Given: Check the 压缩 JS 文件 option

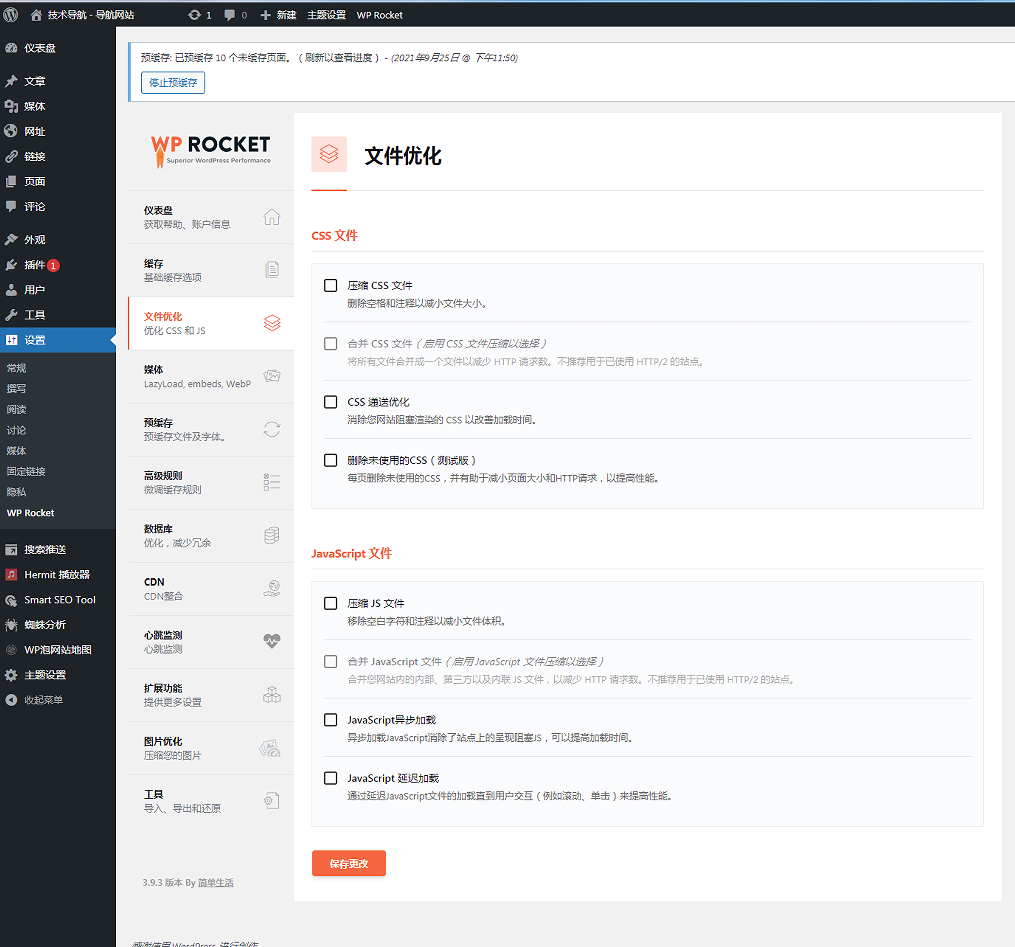Looking at the screenshot, I should [x=330, y=604].
